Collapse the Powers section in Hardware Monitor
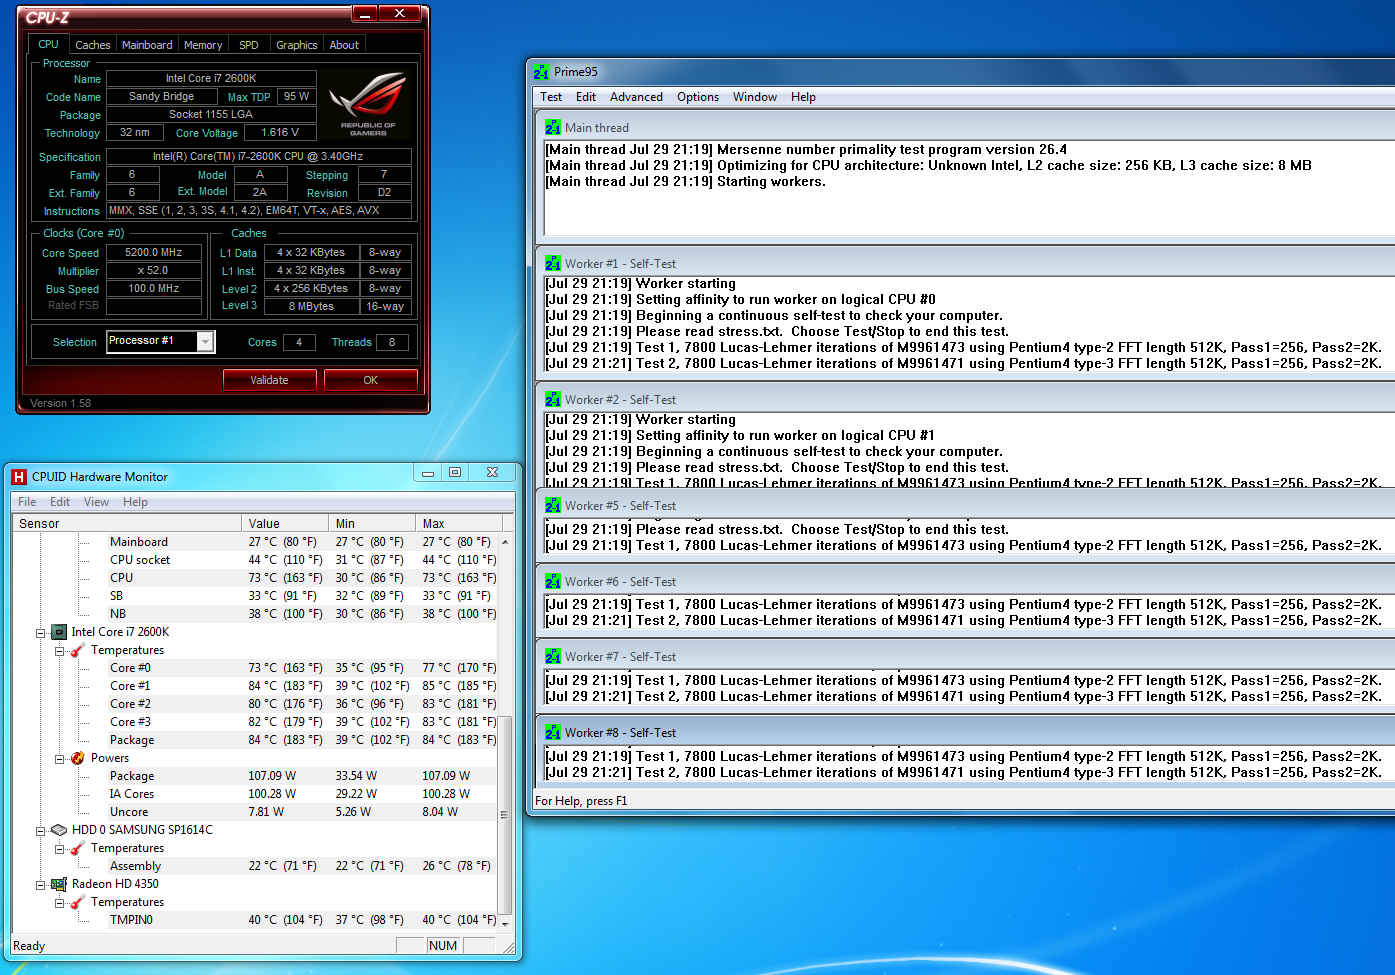The image size is (1395, 975). tap(59, 759)
